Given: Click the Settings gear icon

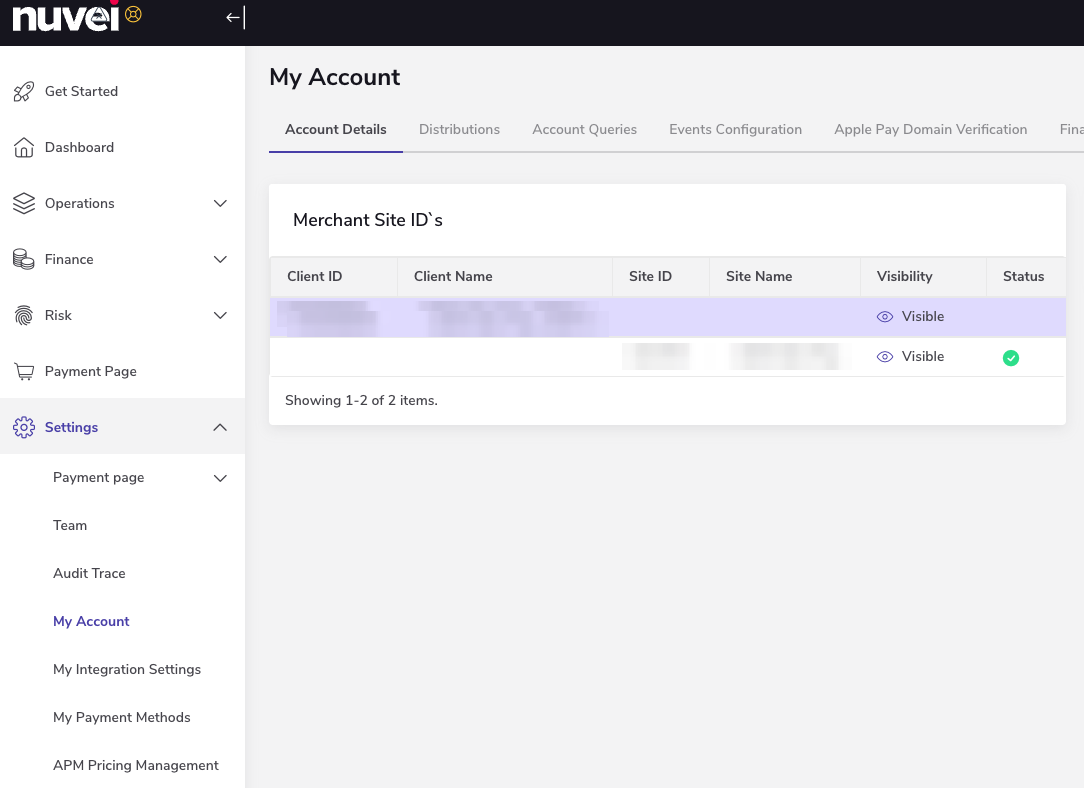Looking at the screenshot, I should 24,427.
